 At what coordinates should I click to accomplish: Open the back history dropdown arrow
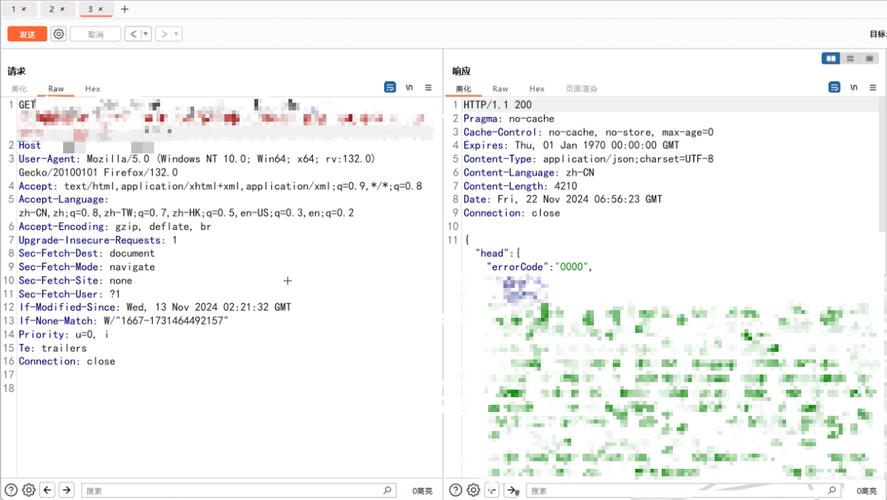tap(146, 34)
